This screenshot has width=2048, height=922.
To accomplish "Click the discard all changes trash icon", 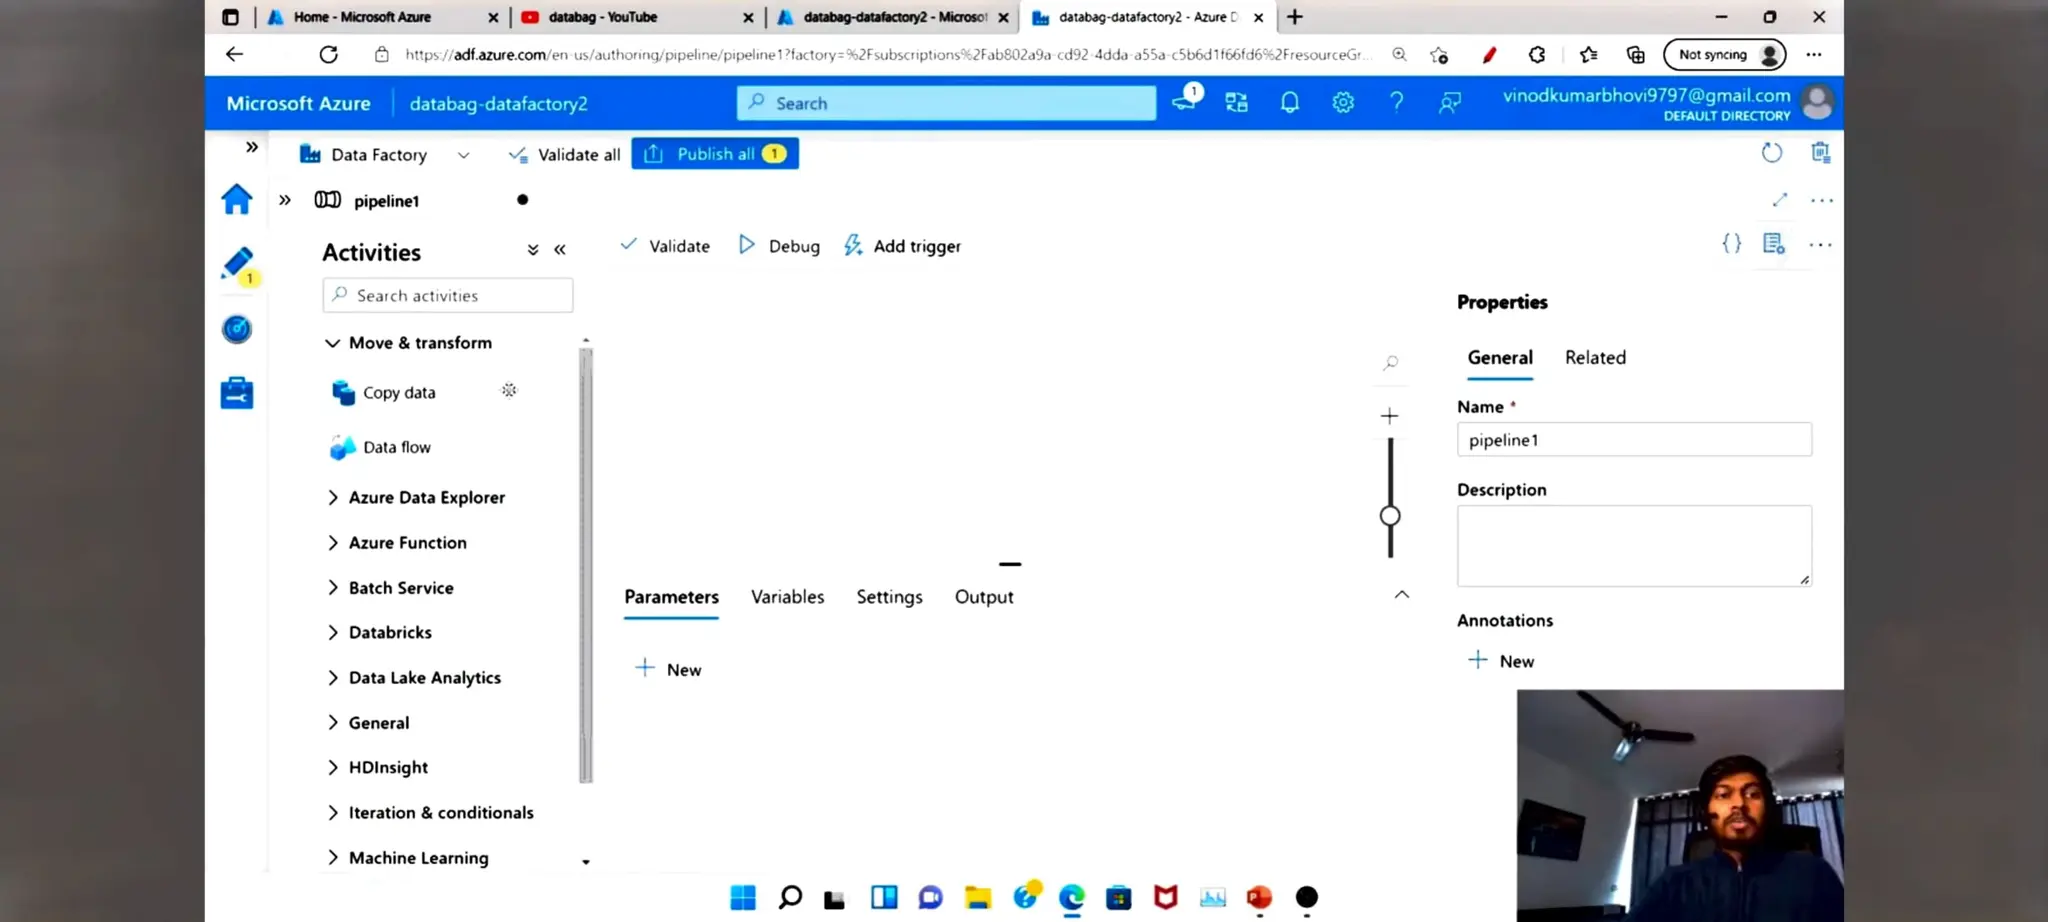I will pyautogui.click(x=1821, y=152).
